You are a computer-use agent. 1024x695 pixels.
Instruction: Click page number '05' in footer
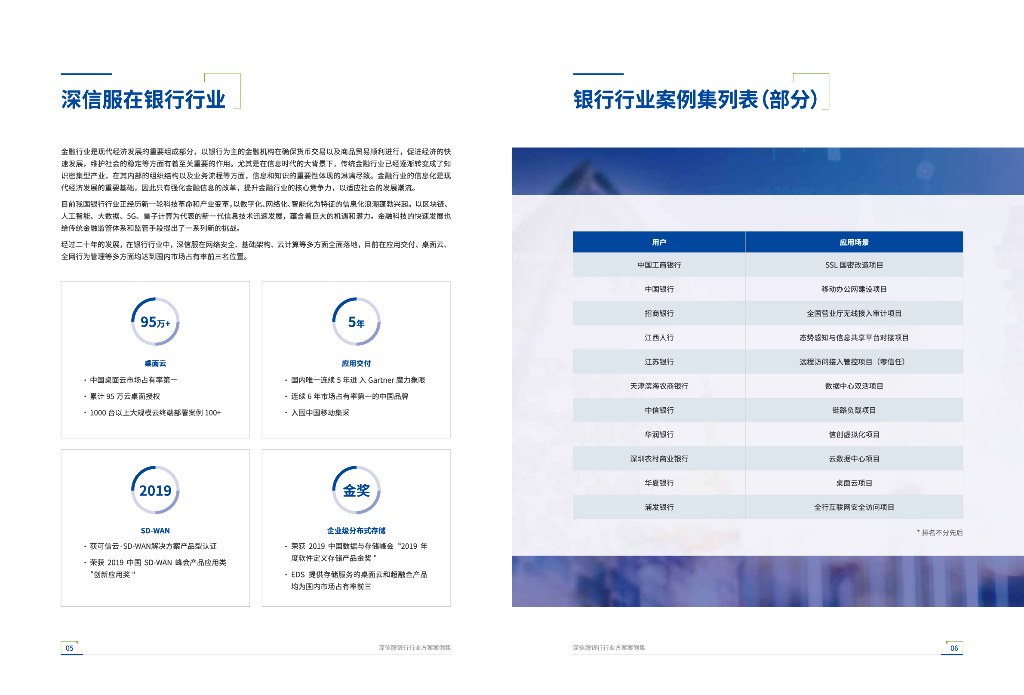(x=70, y=648)
